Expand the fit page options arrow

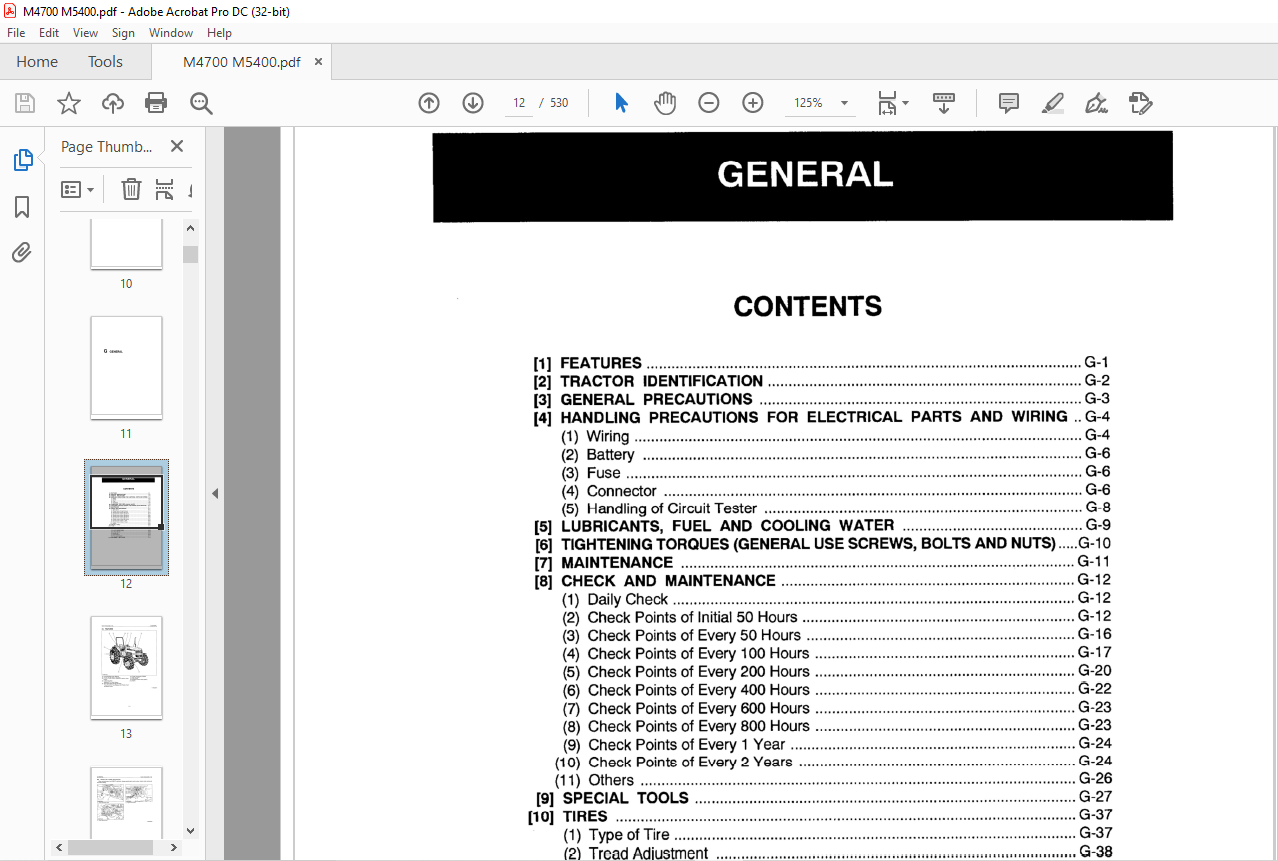[905, 103]
